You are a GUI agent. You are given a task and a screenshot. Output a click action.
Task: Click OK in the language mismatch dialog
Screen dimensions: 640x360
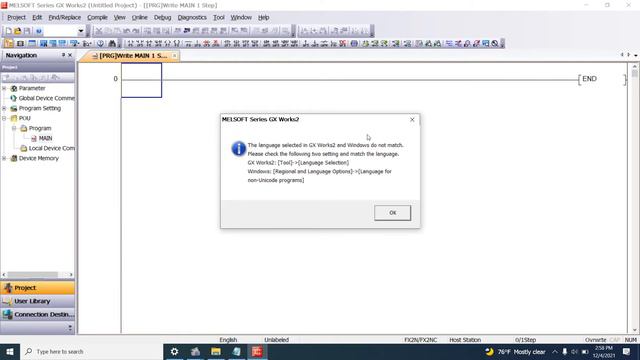pos(392,213)
